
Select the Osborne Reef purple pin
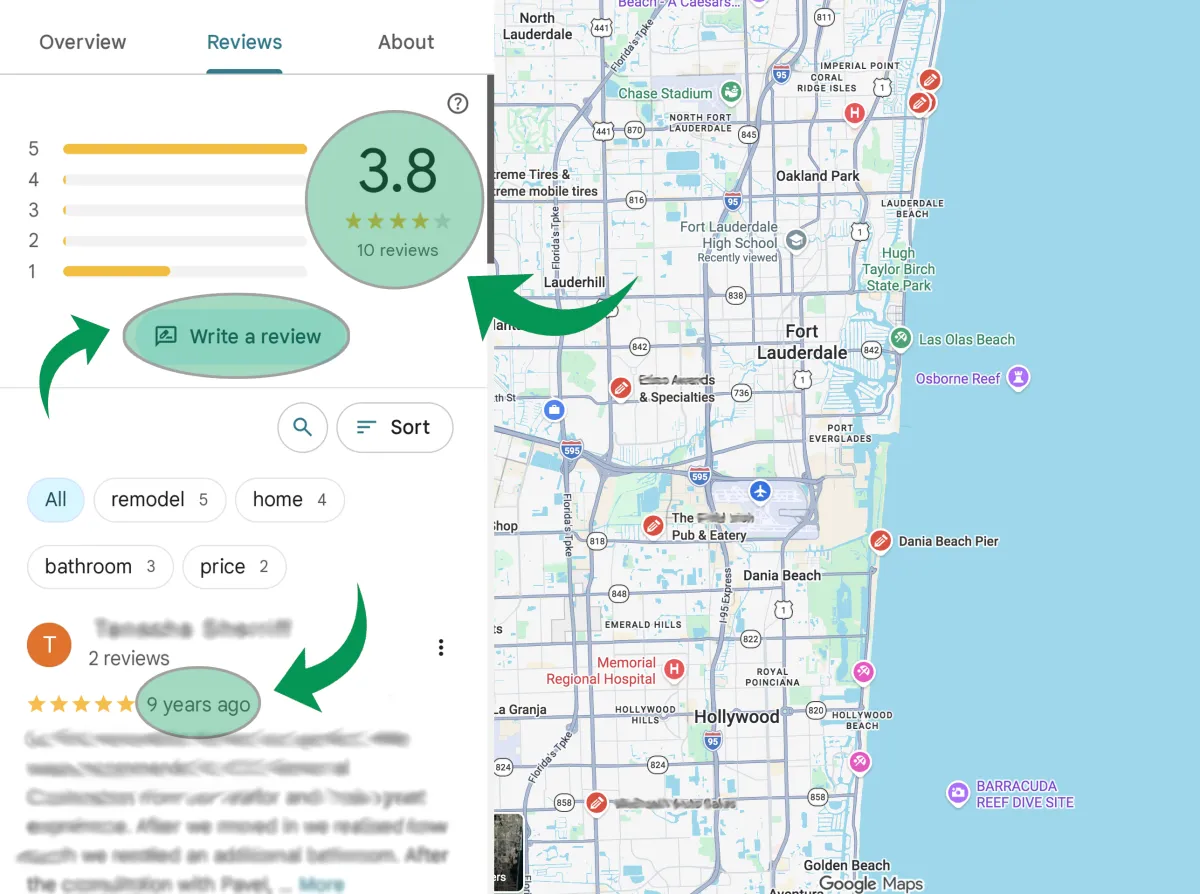(x=1019, y=378)
